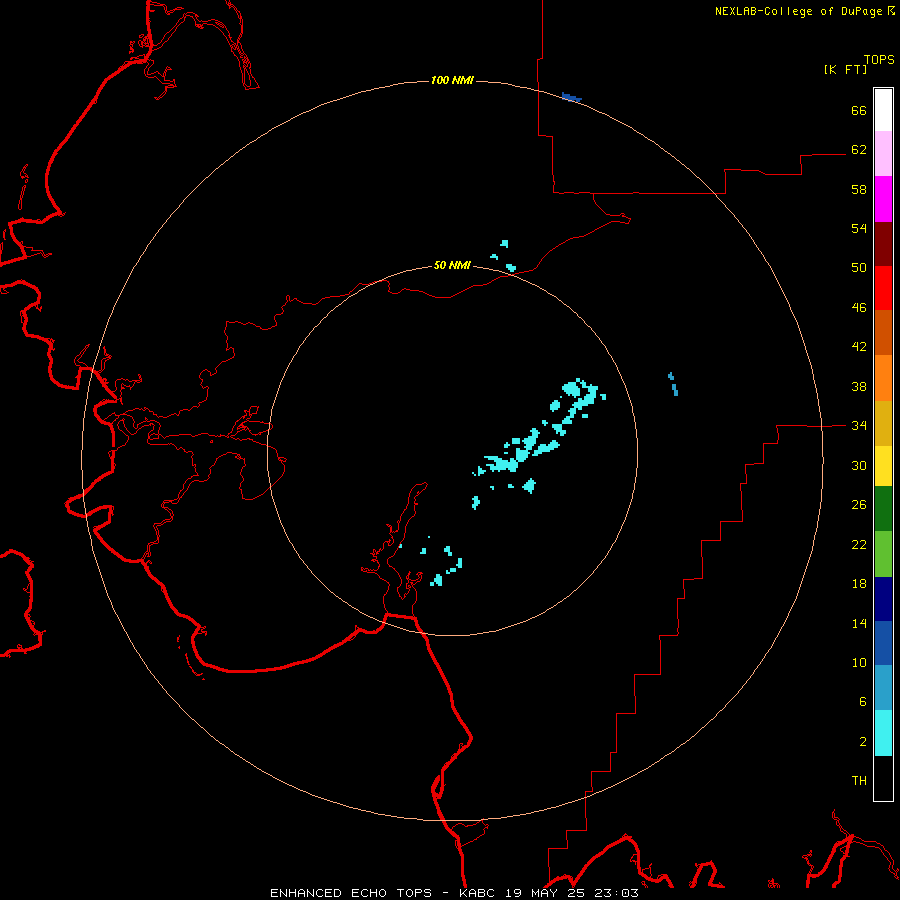The height and width of the screenshot is (900, 900).
Task: Click the dark red legend swatch
Action: [x=883, y=243]
